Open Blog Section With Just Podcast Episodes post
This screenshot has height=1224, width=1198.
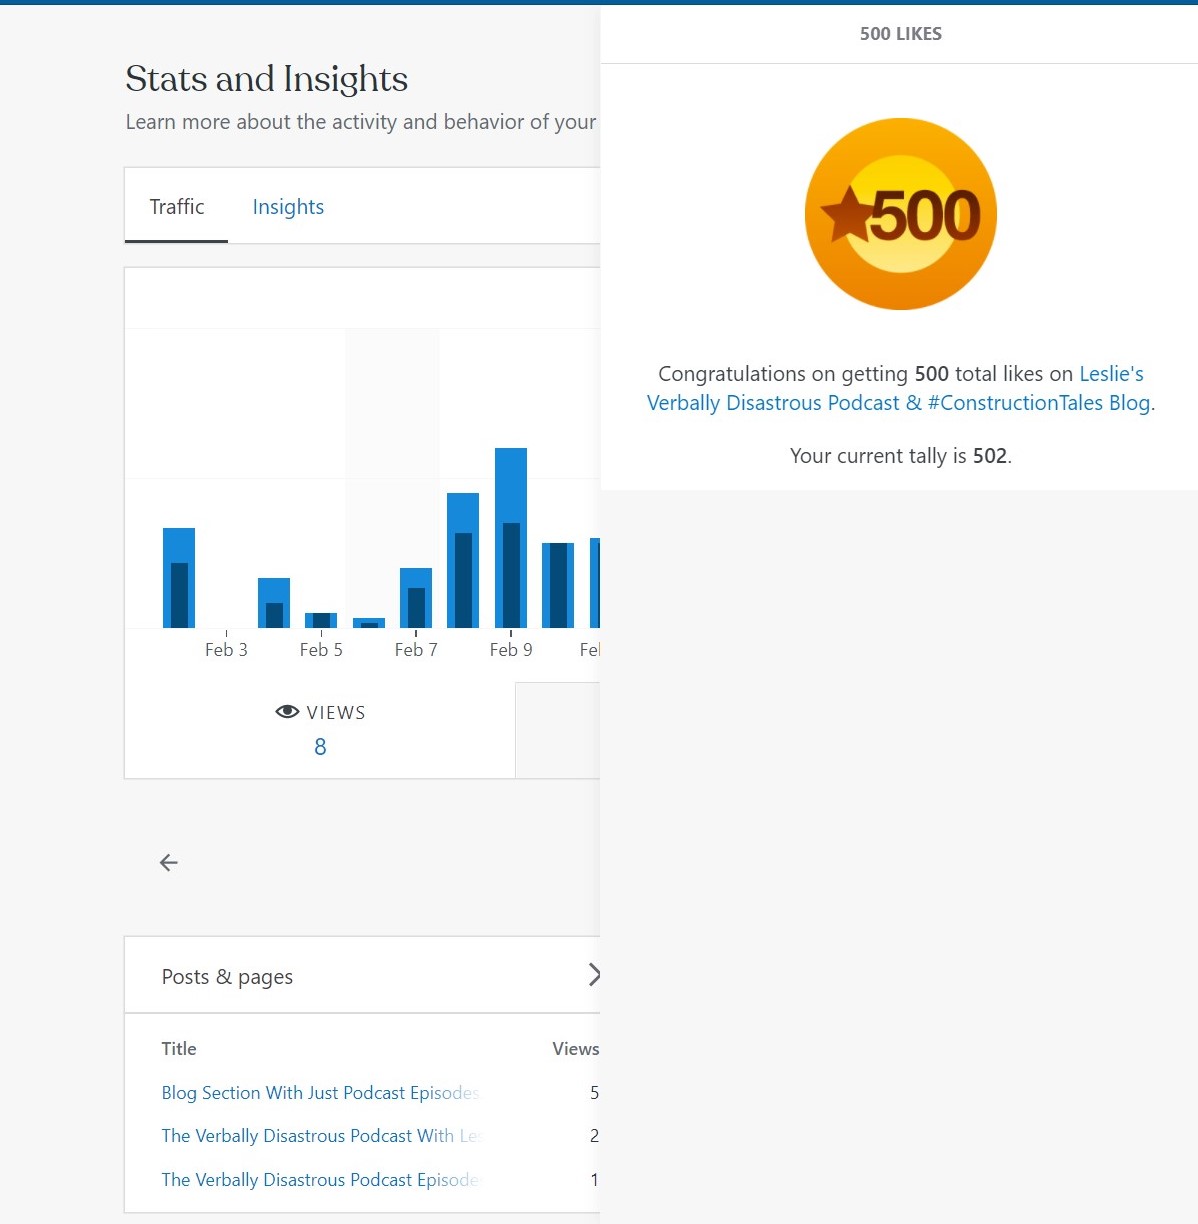320,1093
